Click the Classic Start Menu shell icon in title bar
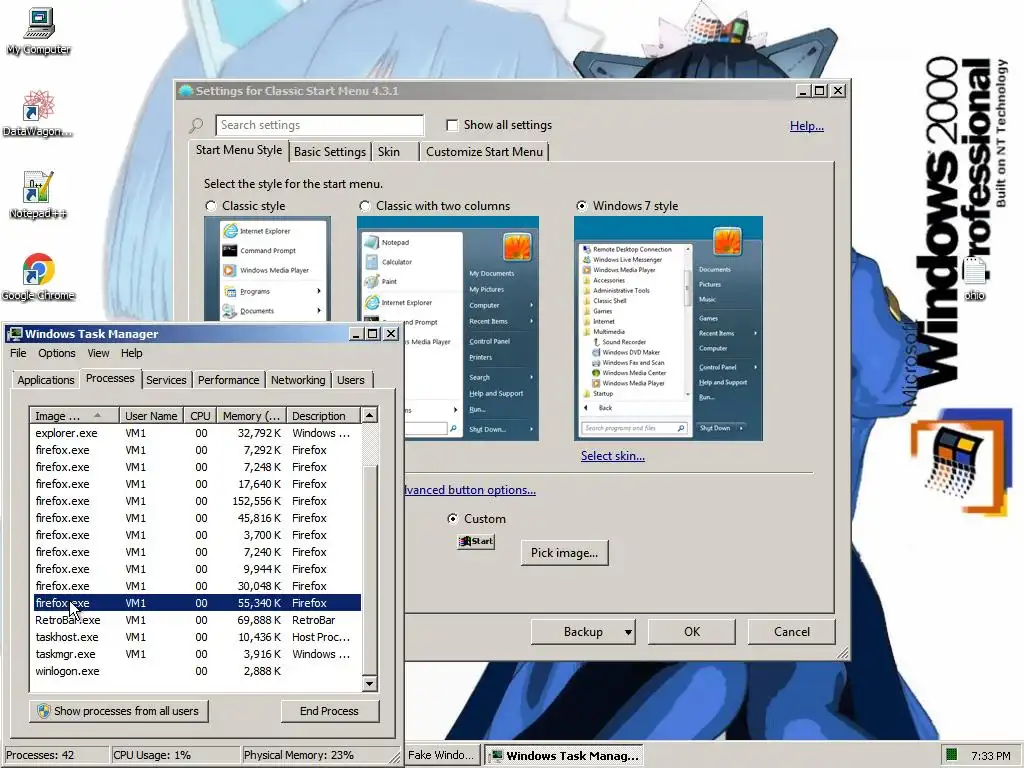1024x768 pixels. tap(185, 91)
